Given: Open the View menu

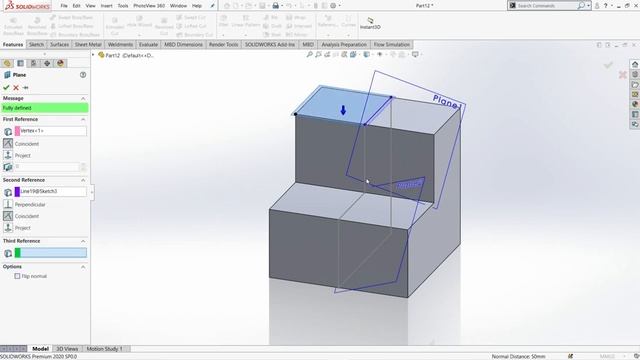Looking at the screenshot, I should point(91,6).
